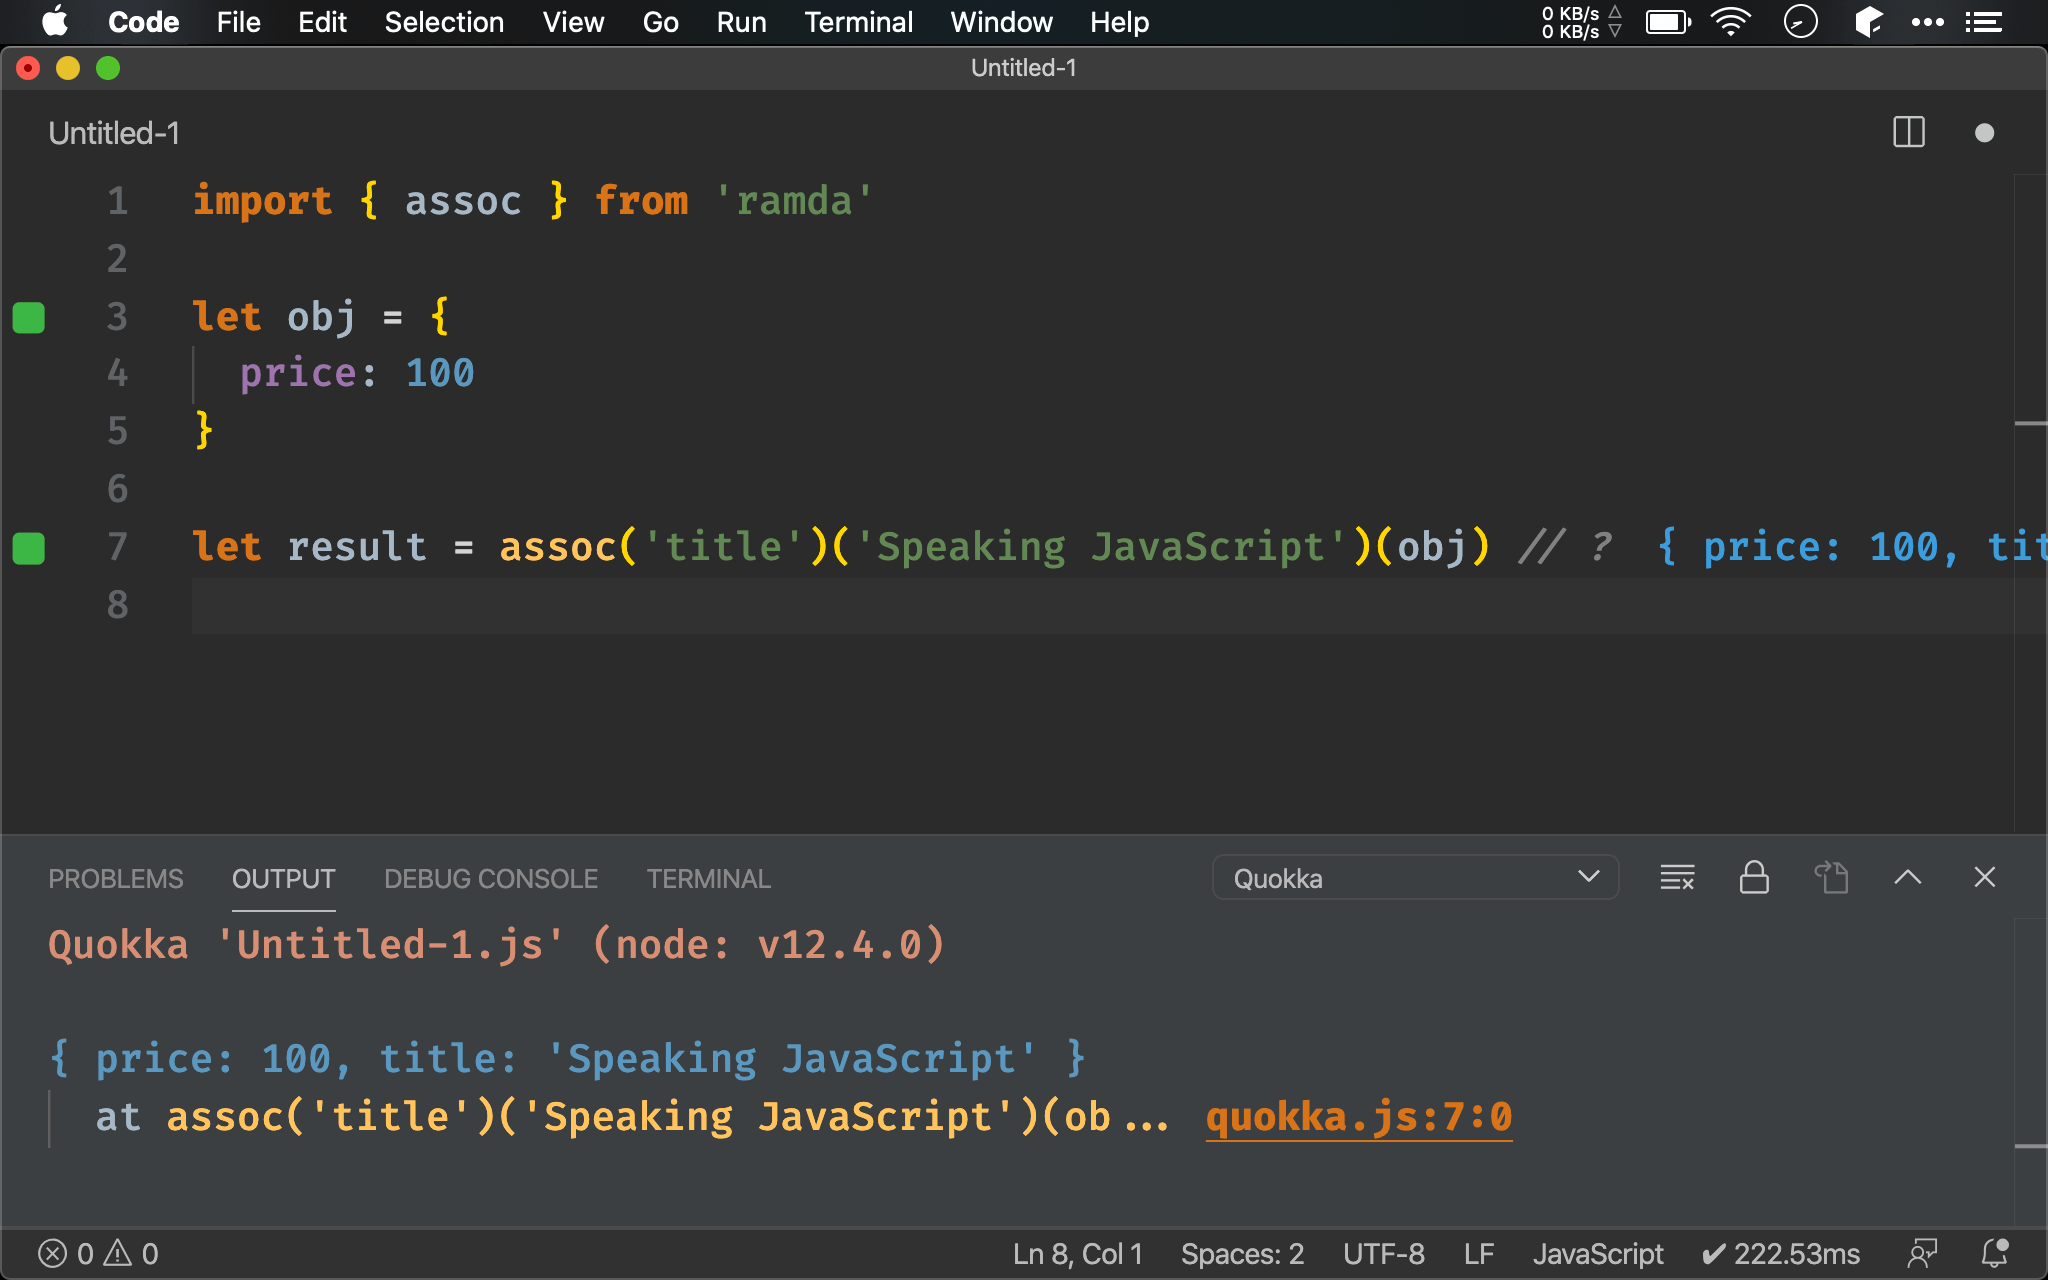Click the Terminal menu item
Image resolution: width=2048 pixels, height=1280 pixels.
click(x=857, y=22)
